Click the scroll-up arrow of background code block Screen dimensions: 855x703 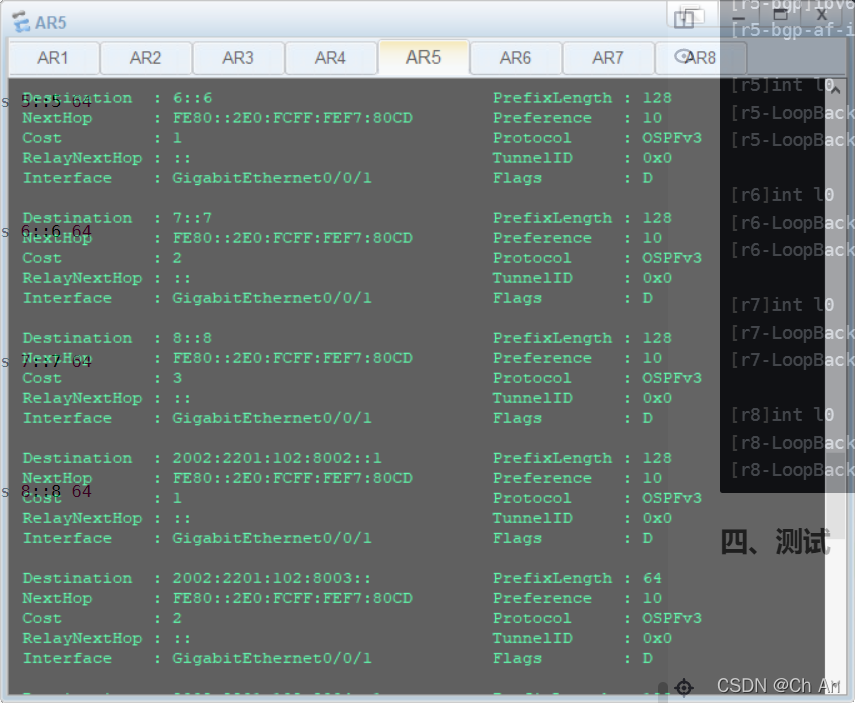point(835,89)
